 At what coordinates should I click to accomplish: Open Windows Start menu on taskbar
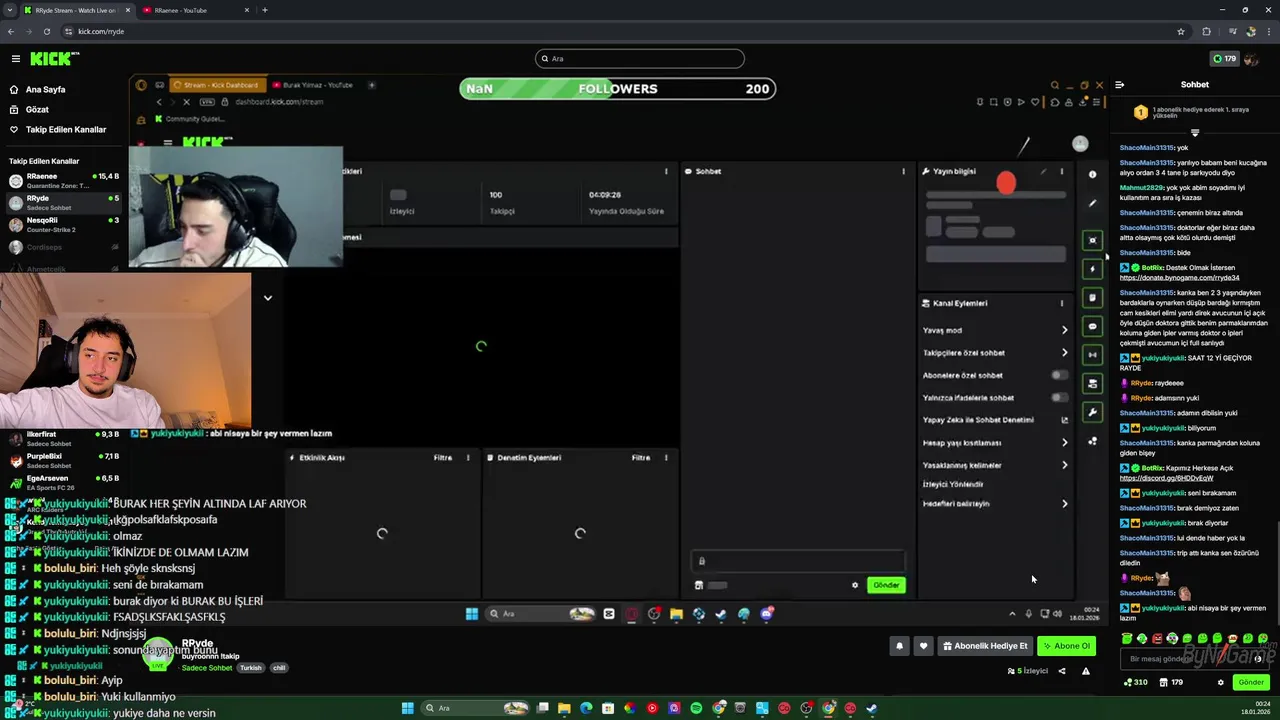point(408,708)
